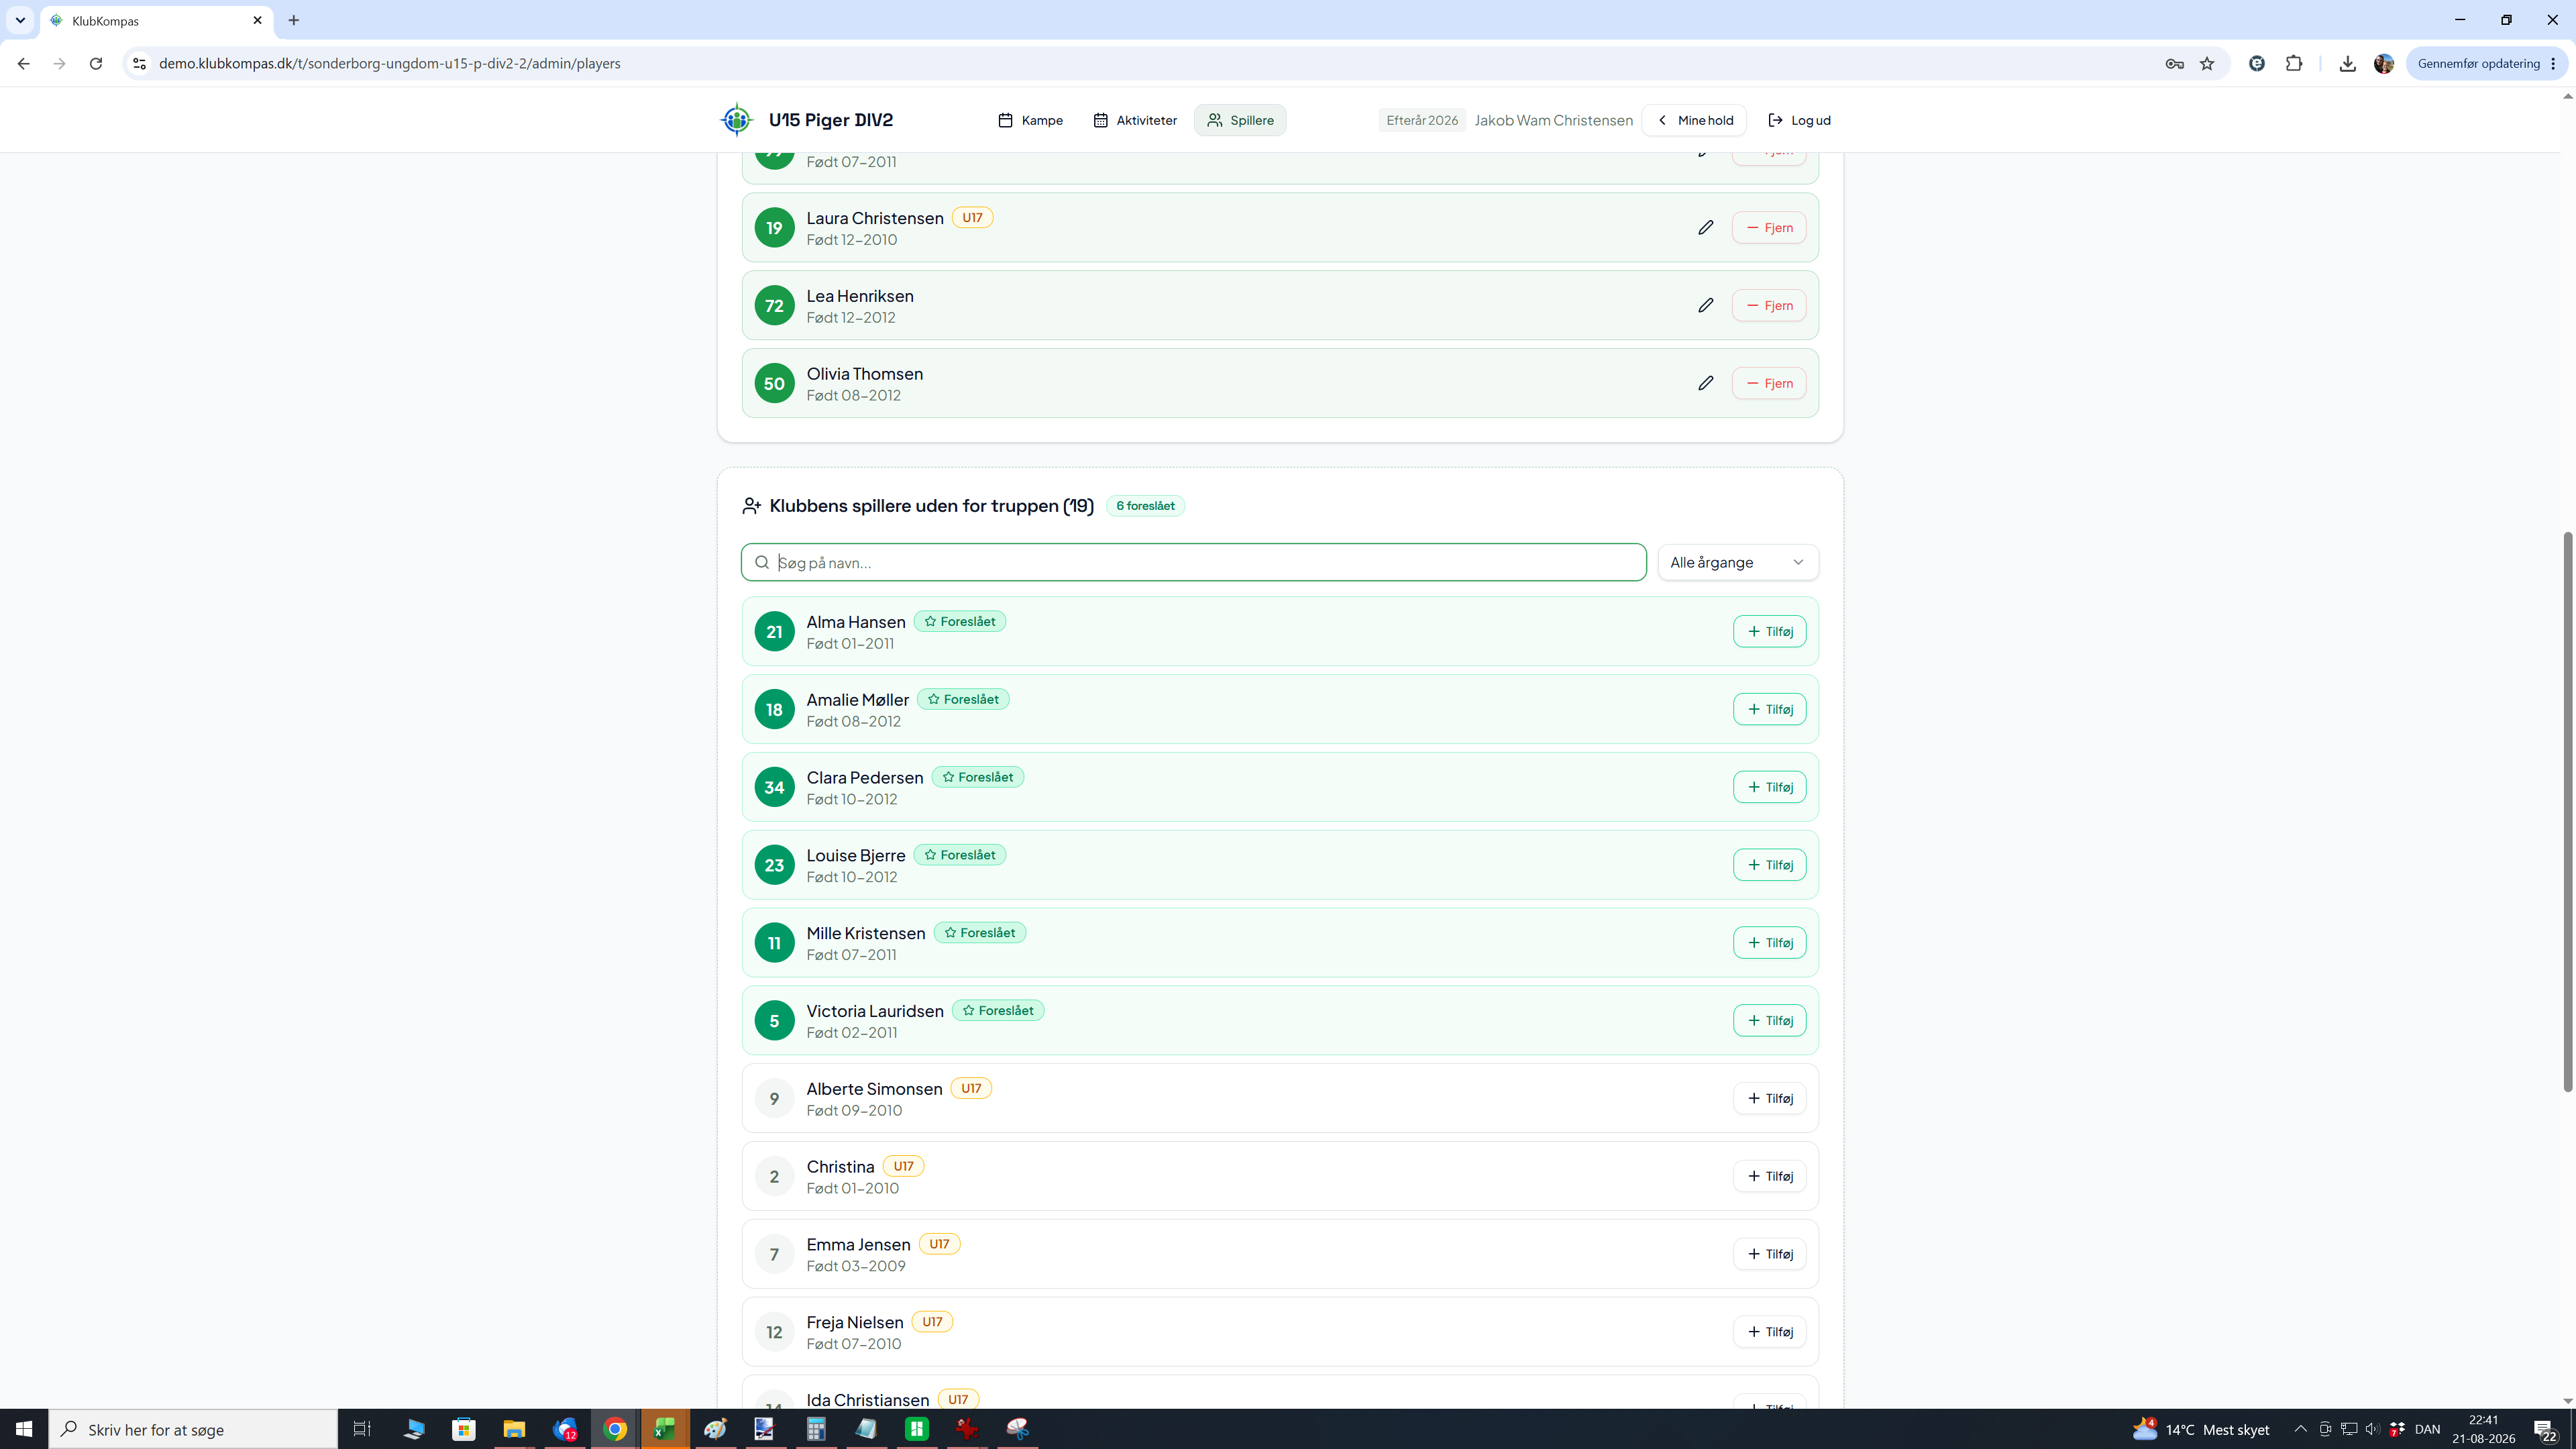The height and width of the screenshot is (1449, 2576).
Task: Click Emma Jensen's U17 badge
Action: pyautogui.click(x=939, y=1244)
